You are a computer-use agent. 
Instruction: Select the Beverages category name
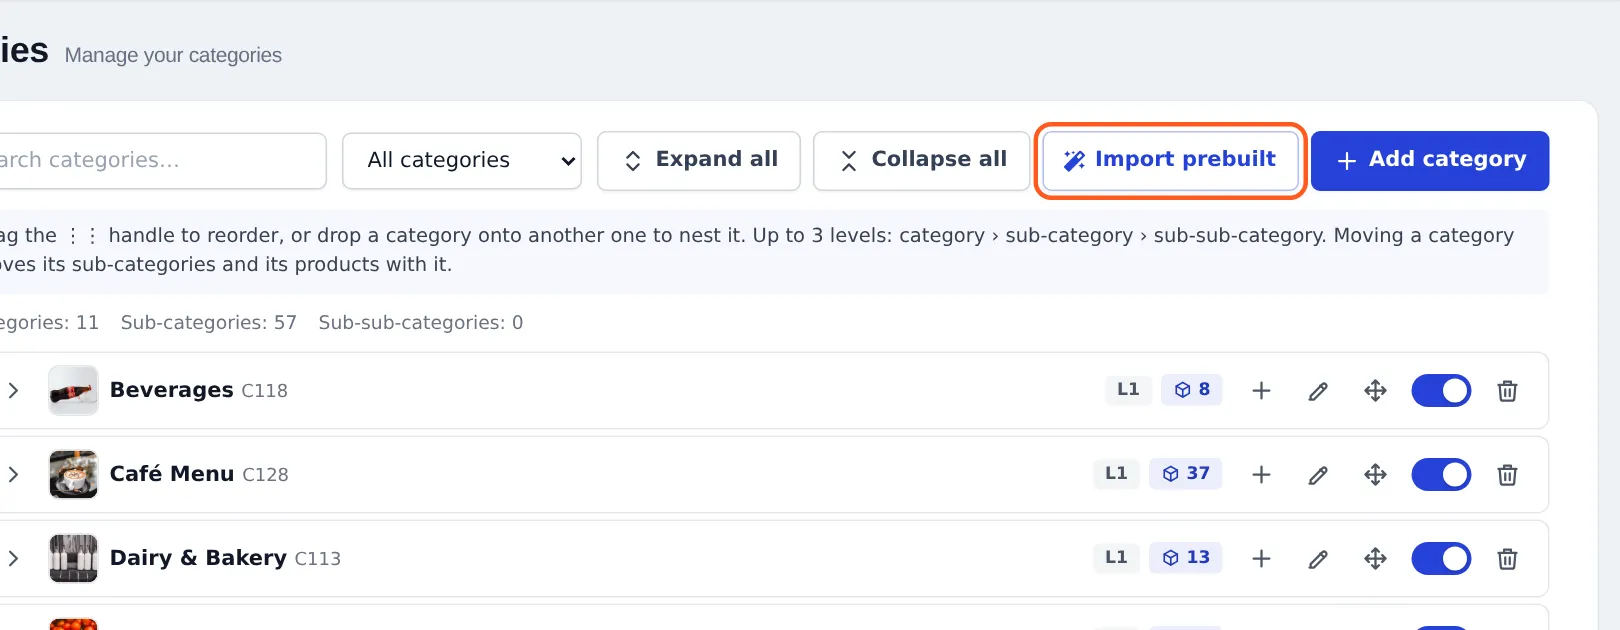(171, 390)
